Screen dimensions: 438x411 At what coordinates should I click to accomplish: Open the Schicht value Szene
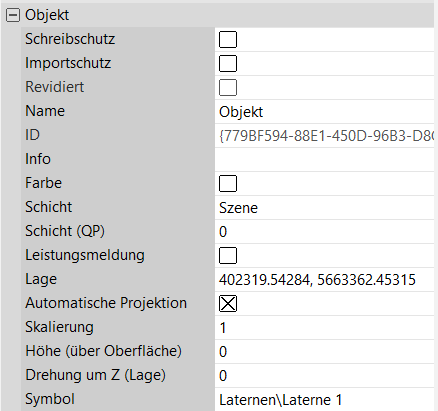point(324,208)
